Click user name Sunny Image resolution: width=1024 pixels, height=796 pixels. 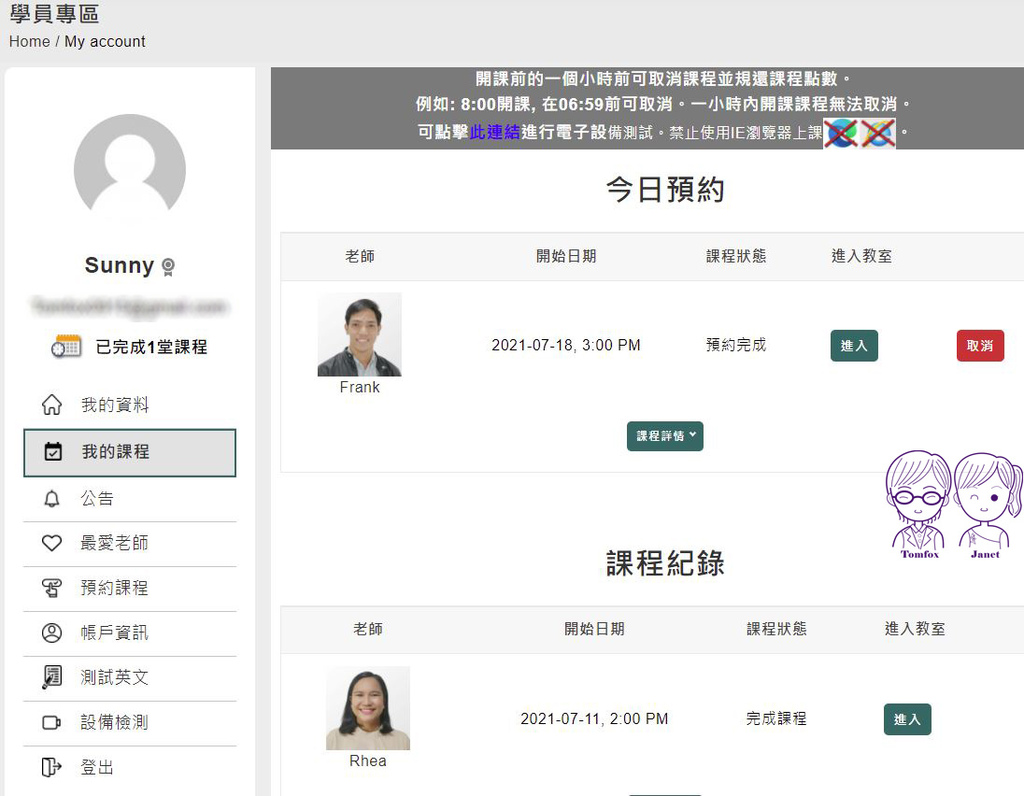point(119,266)
